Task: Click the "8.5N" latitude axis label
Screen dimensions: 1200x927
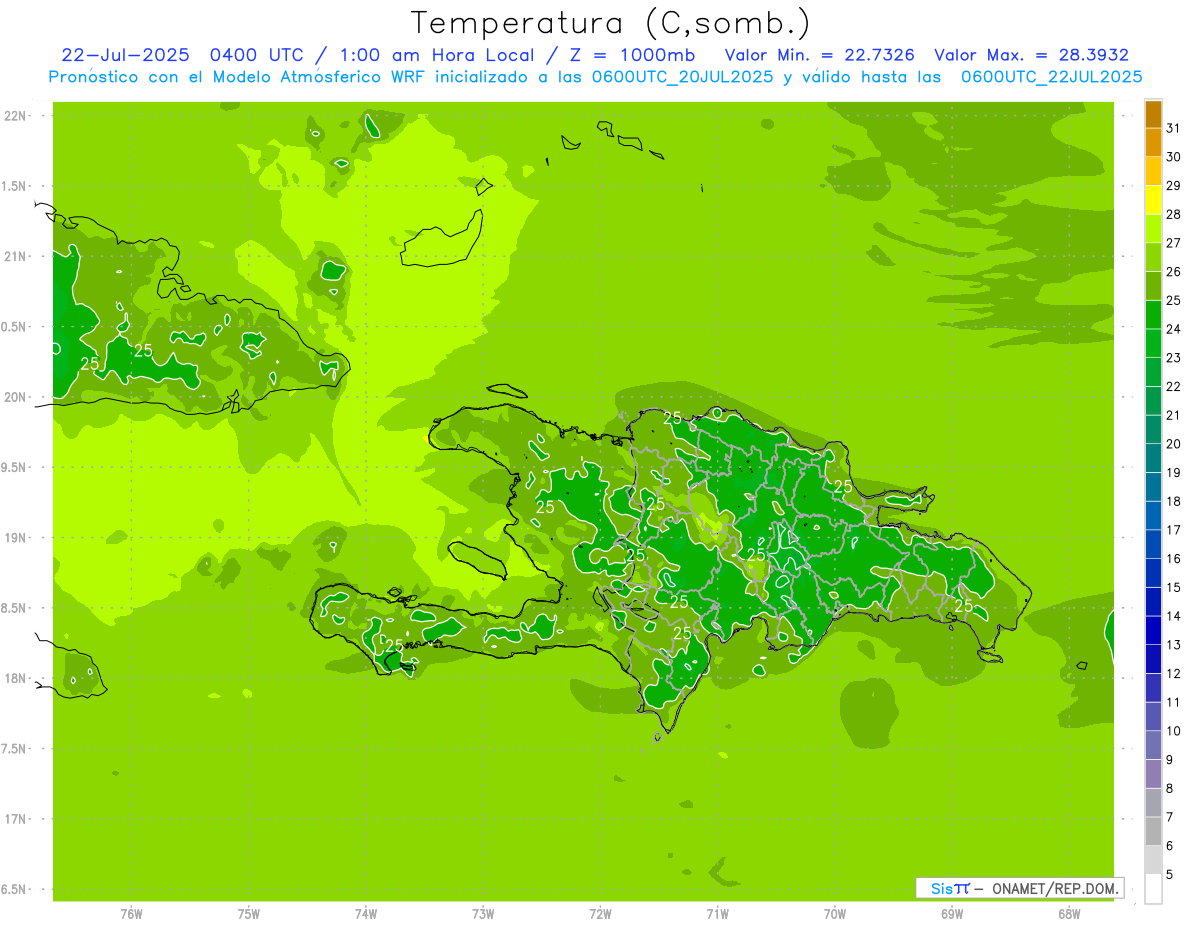Action: coord(14,608)
